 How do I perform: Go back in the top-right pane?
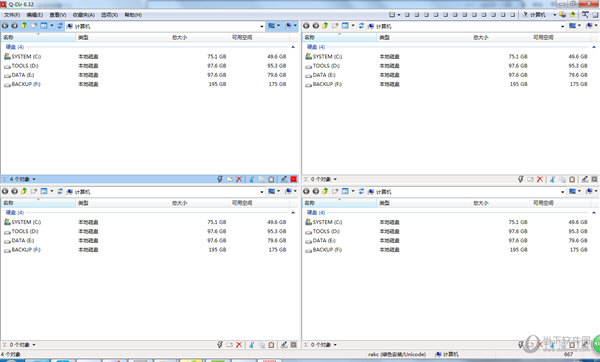306,26
